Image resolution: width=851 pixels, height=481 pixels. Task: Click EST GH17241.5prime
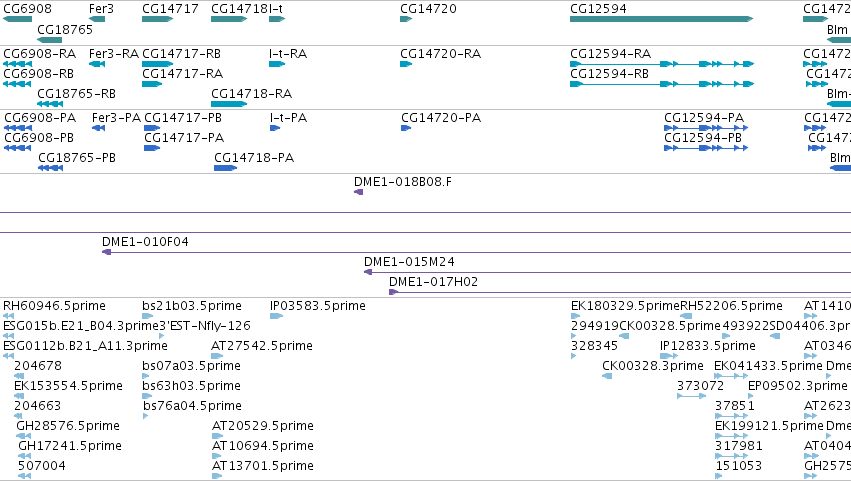pyautogui.click(x=70, y=447)
